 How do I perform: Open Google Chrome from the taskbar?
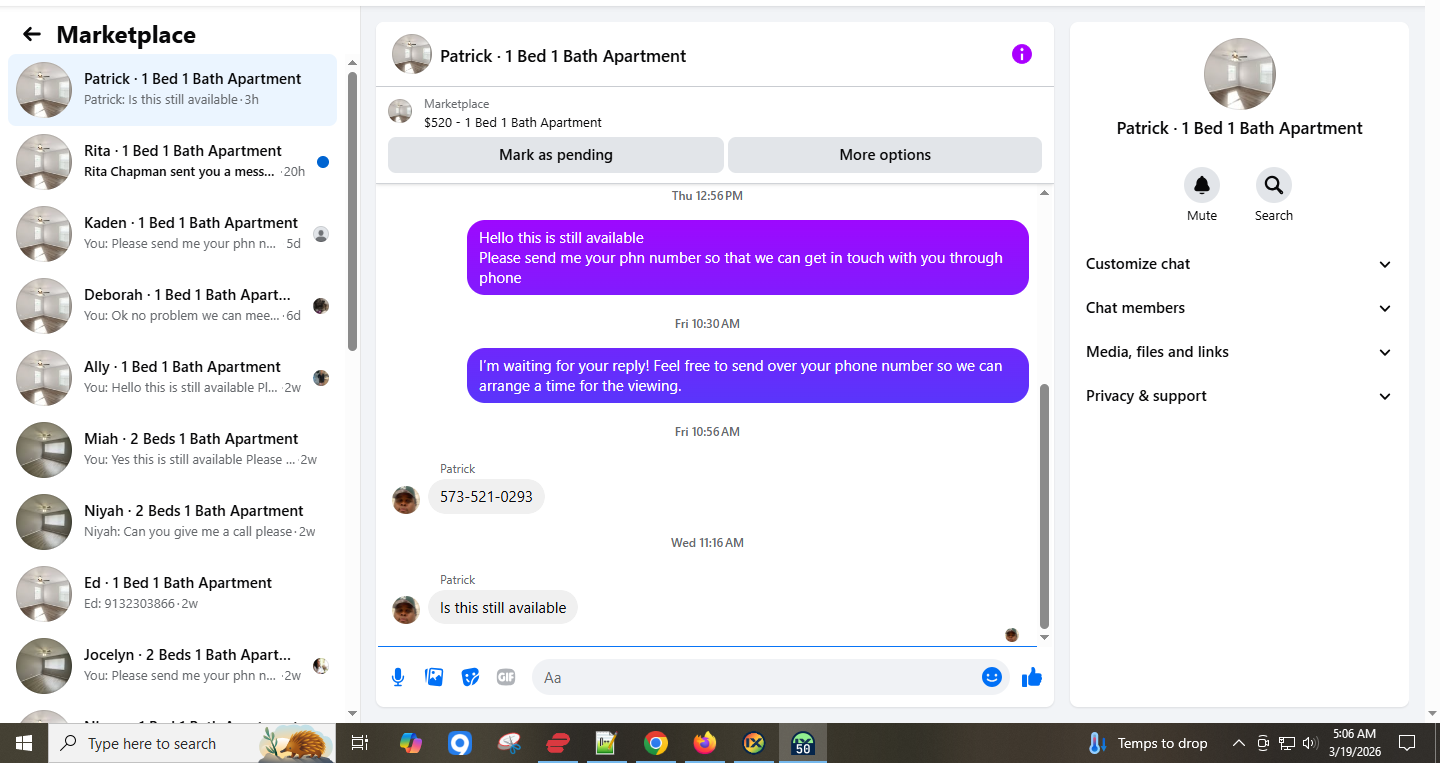pos(656,743)
